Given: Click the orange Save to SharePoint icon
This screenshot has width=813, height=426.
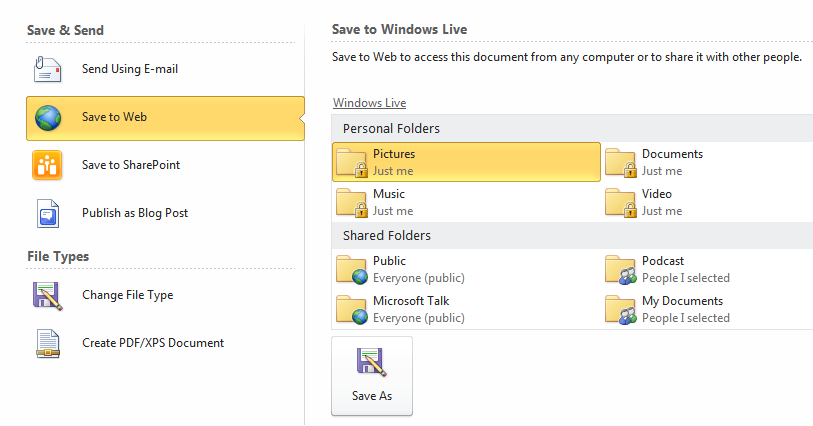Looking at the screenshot, I should (x=47, y=165).
